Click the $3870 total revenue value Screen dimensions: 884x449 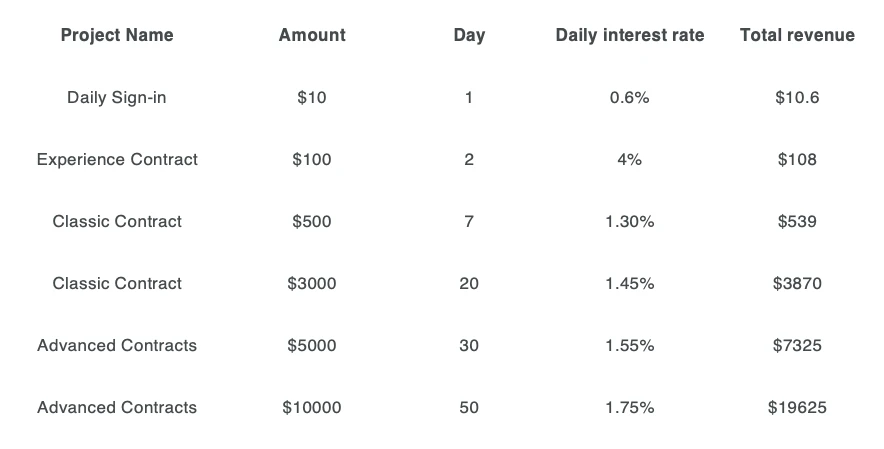(797, 283)
